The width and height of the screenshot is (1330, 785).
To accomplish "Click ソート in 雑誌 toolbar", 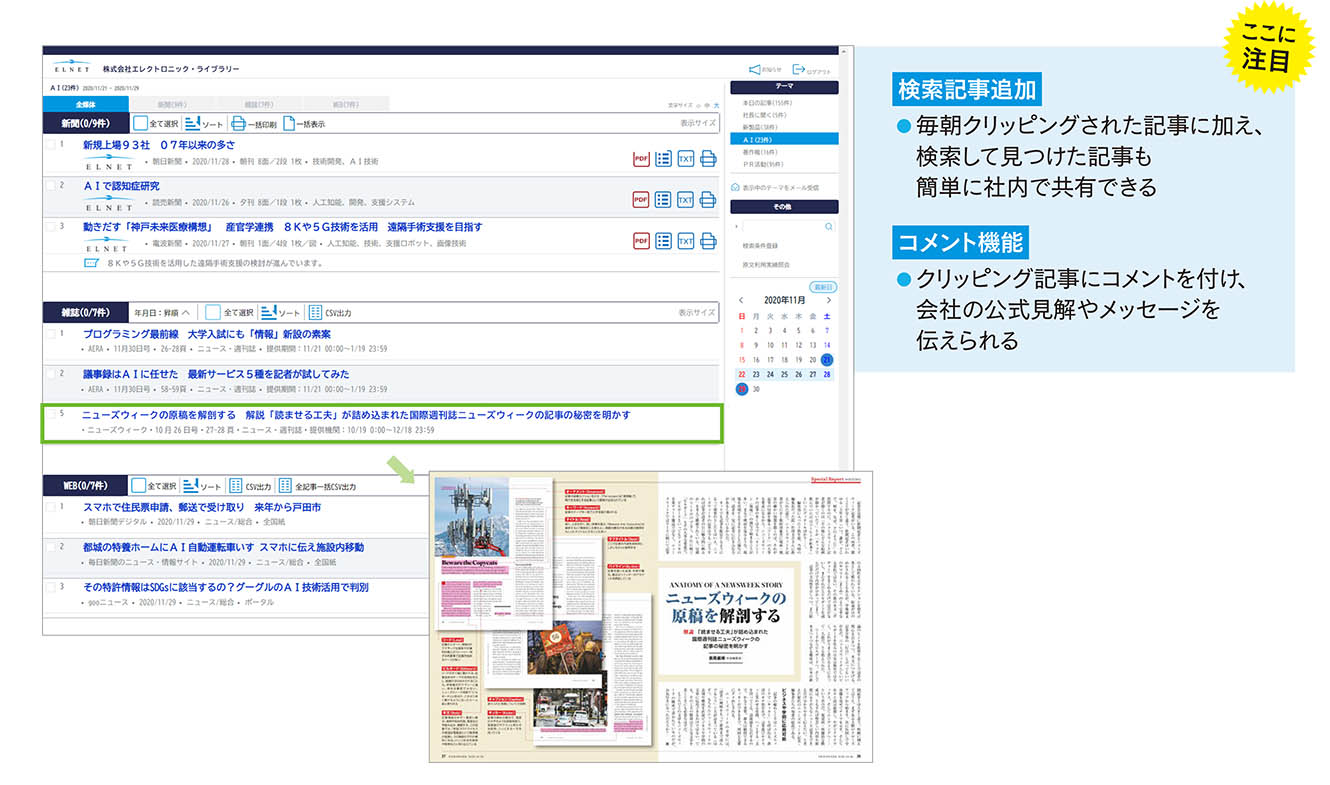I will pos(280,312).
